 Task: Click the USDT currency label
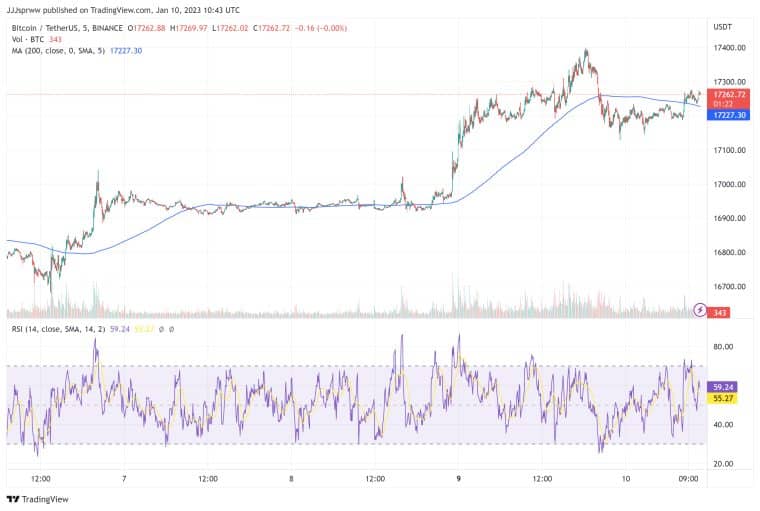(x=722, y=27)
